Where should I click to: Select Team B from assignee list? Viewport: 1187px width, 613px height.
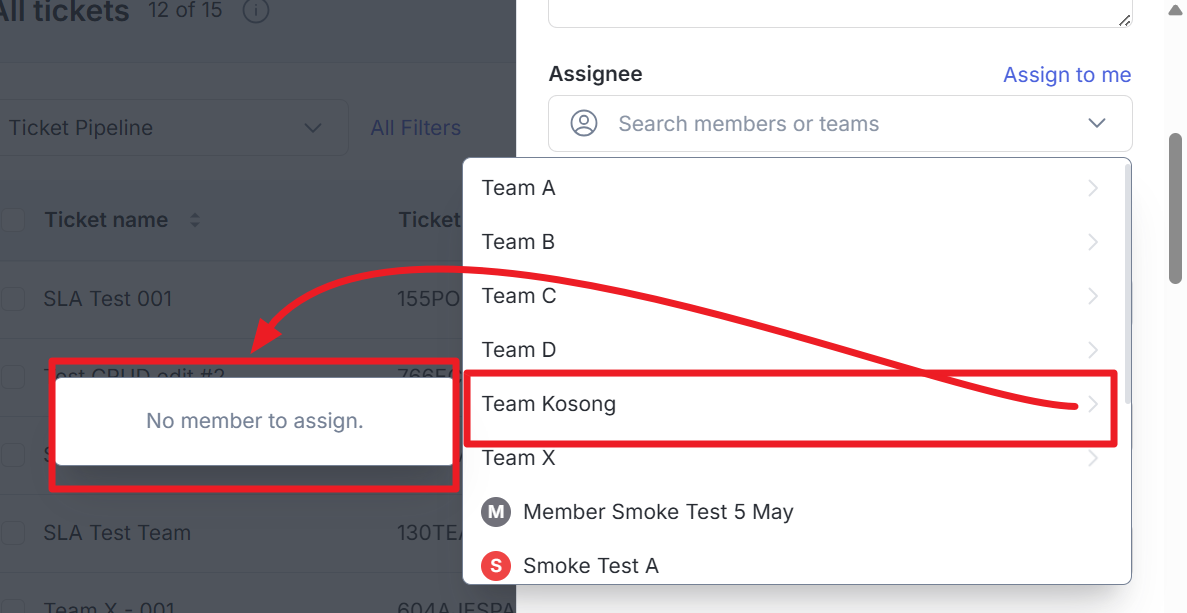518,242
